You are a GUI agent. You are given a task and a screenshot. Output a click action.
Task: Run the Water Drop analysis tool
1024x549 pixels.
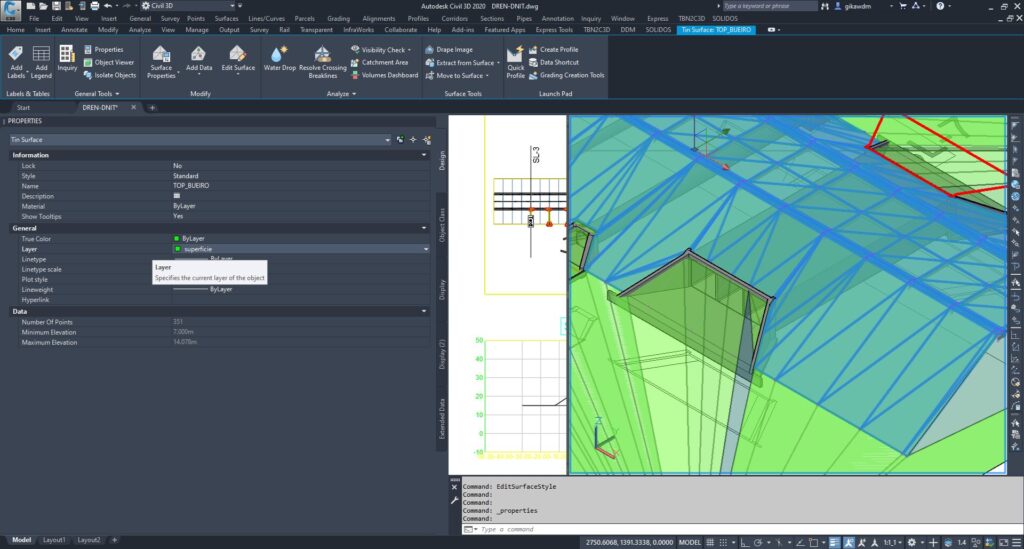coord(280,59)
